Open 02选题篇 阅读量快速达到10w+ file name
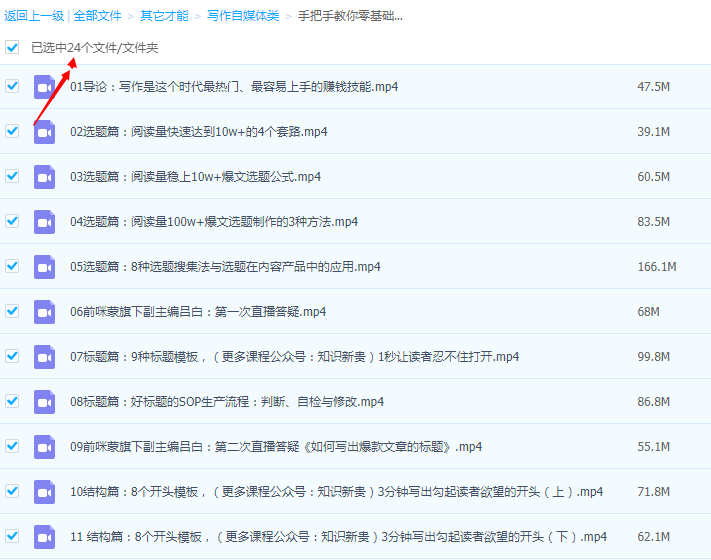 point(199,132)
